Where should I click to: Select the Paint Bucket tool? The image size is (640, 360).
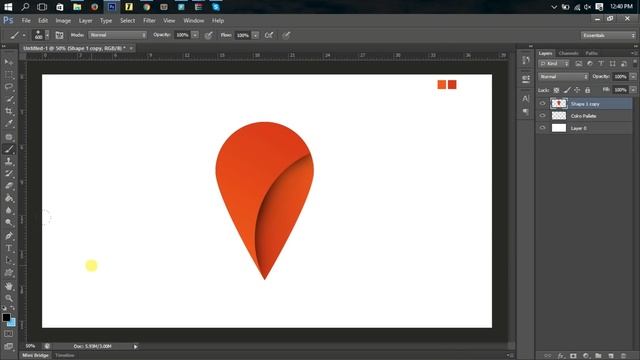click(x=9, y=198)
